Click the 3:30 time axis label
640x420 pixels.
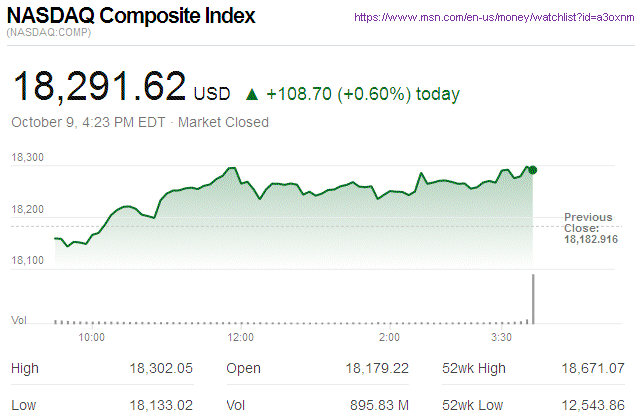pyautogui.click(x=502, y=338)
